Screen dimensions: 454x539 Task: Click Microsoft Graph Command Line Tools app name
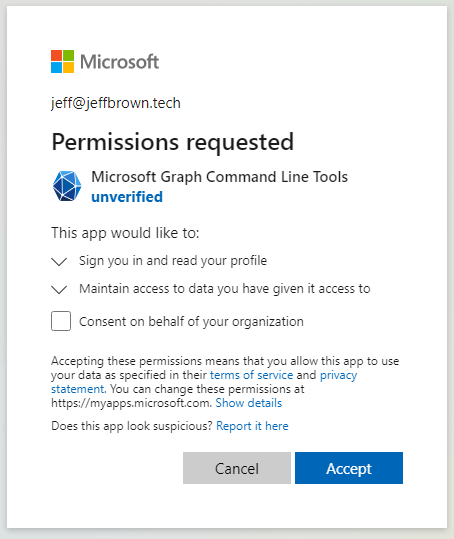[220, 177]
